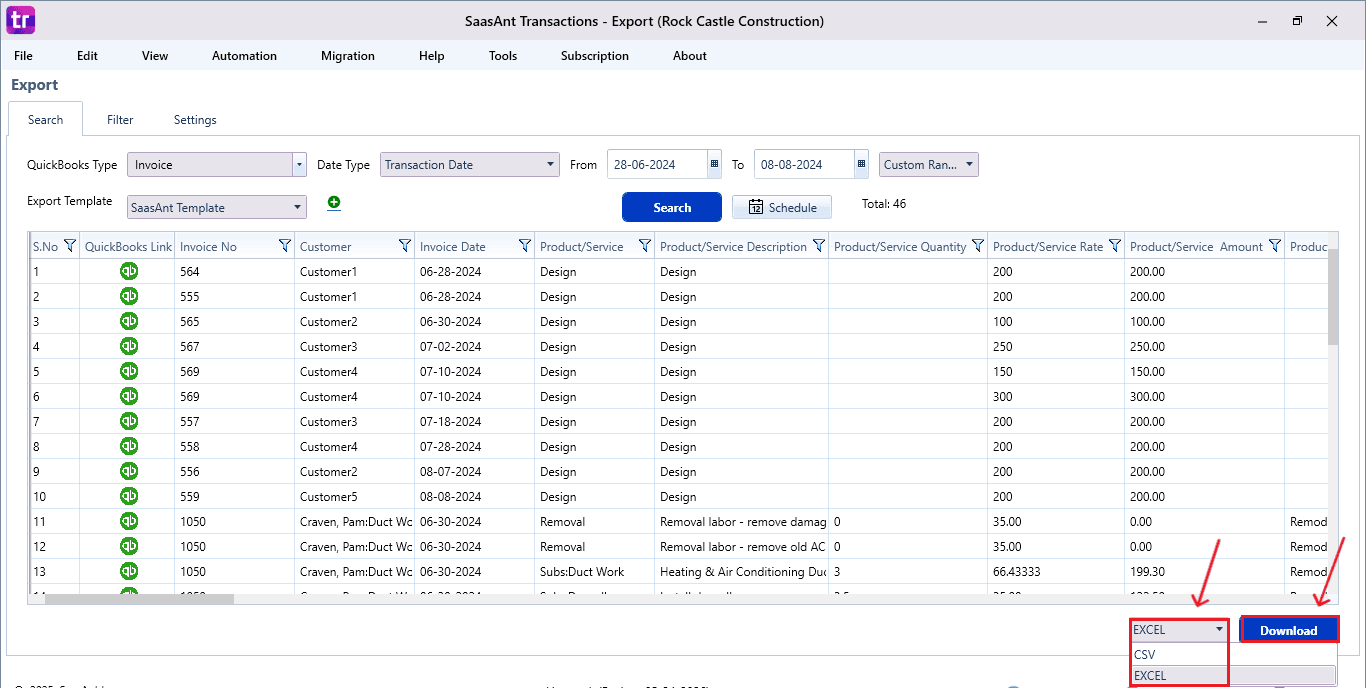Screen dimensions: 1366x688
Task: Expand the QuickBooks Type dropdown
Action: tap(299, 165)
